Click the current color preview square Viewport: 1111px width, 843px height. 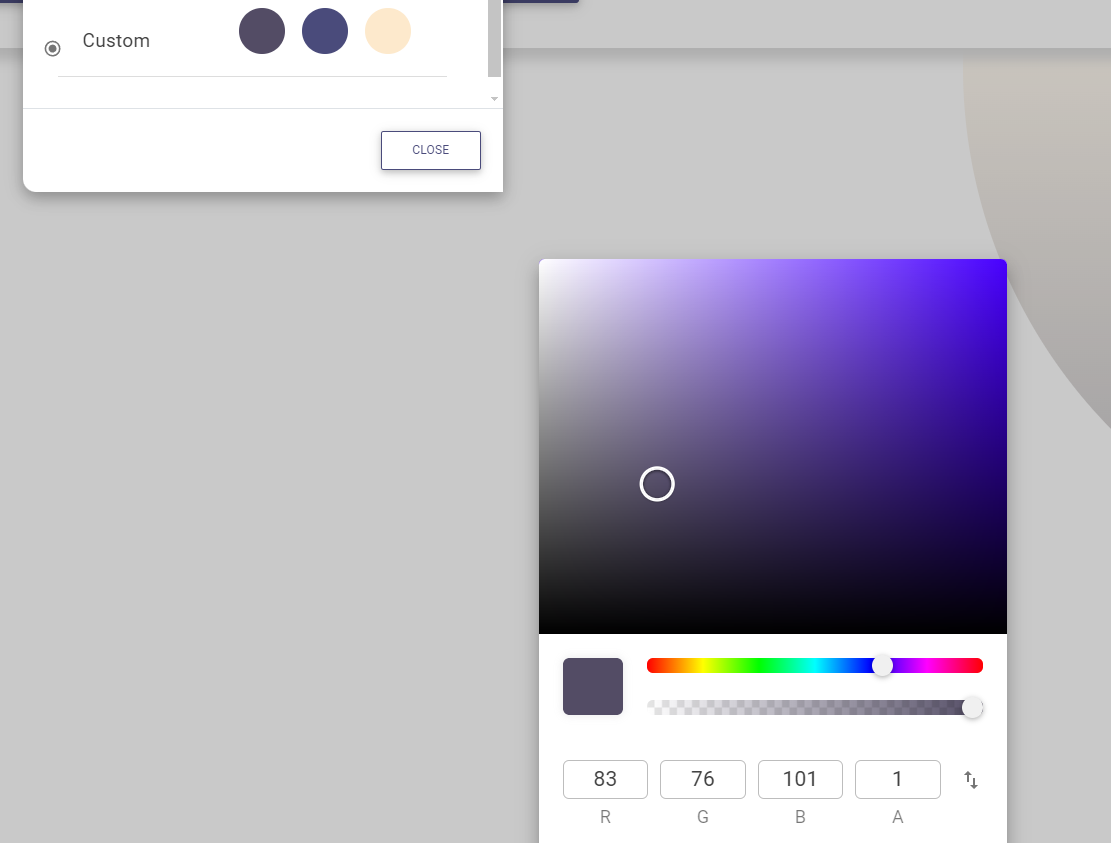tap(592, 686)
